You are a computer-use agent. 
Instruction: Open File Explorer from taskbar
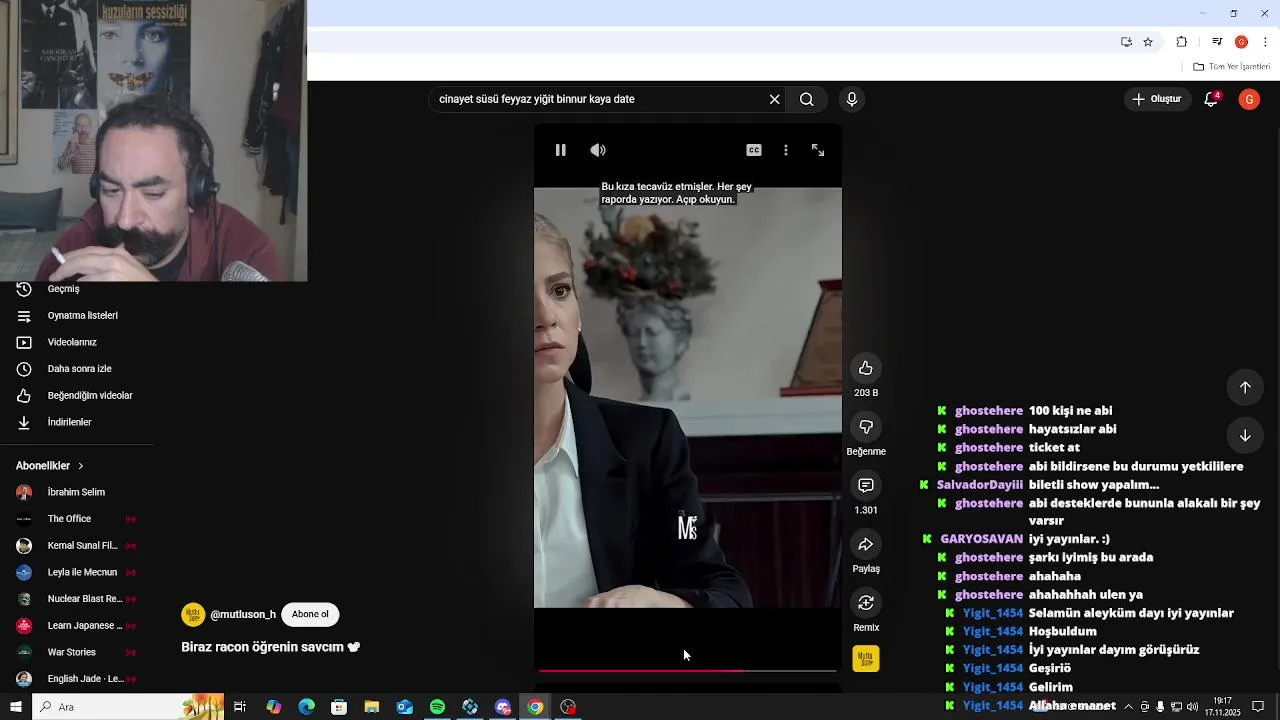click(371, 707)
